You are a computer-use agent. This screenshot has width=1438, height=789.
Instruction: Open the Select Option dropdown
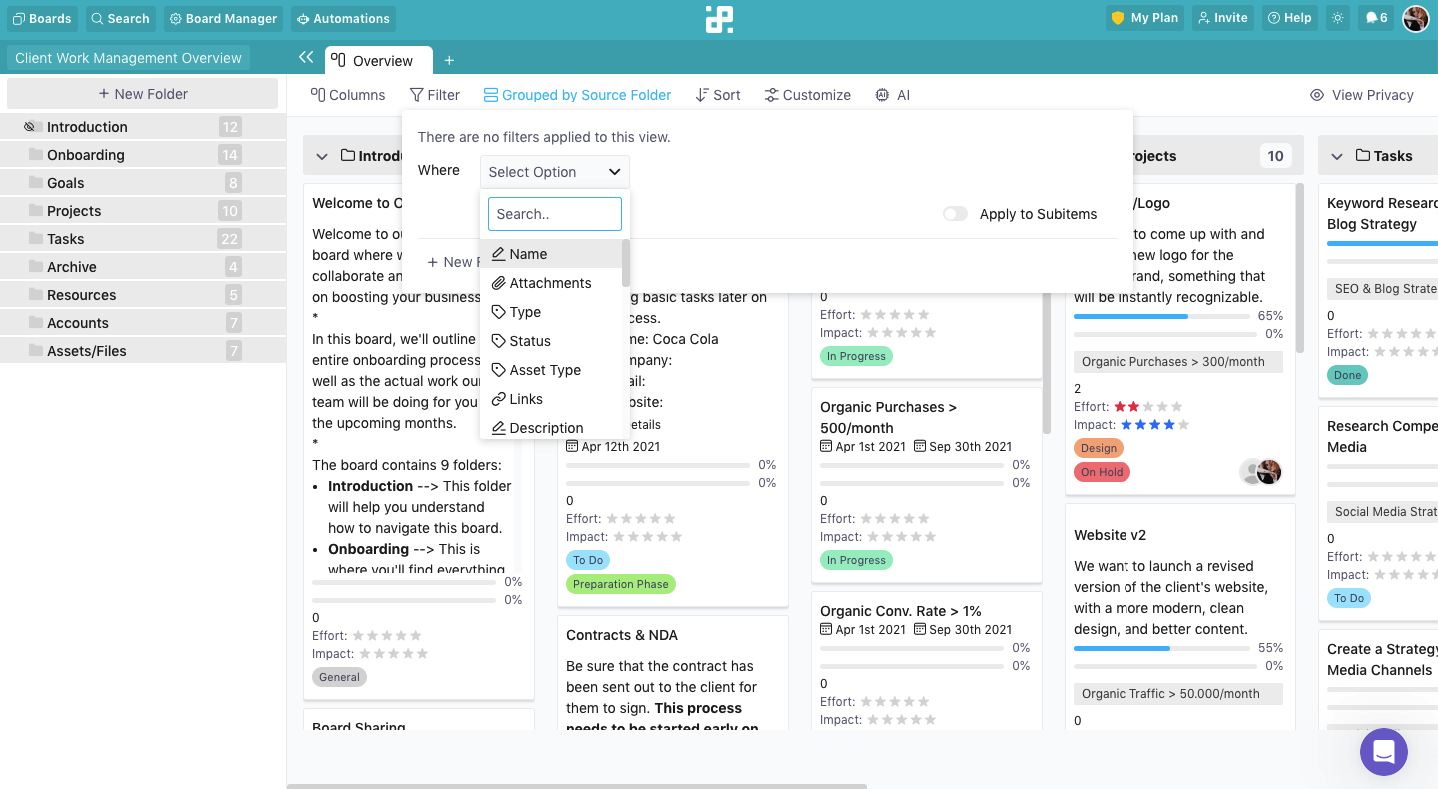pos(555,172)
